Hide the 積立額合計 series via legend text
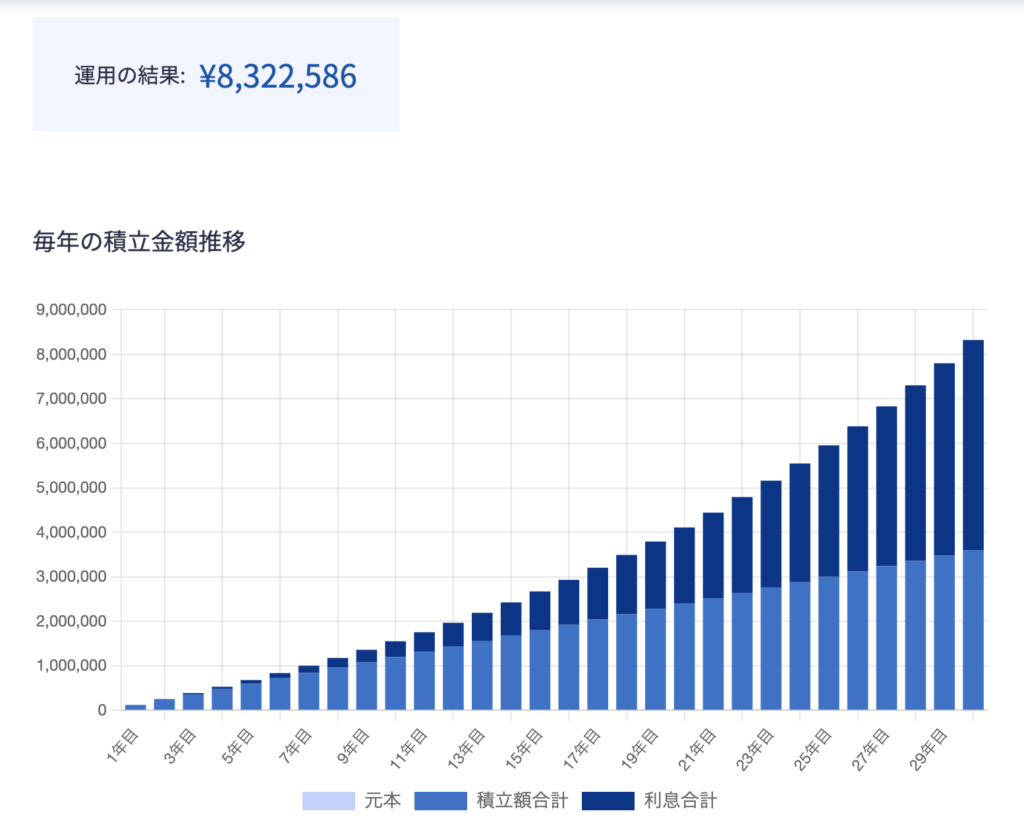This screenshot has width=1024, height=834. pyautogui.click(x=520, y=801)
